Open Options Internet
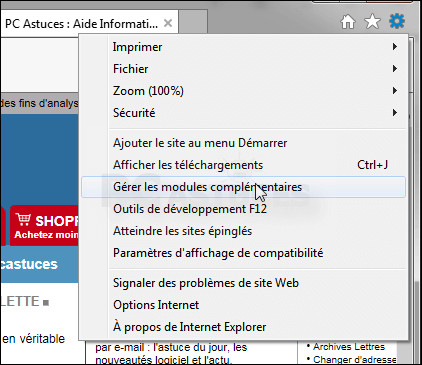This screenshot has height=365, width=422. pos(243,305)
